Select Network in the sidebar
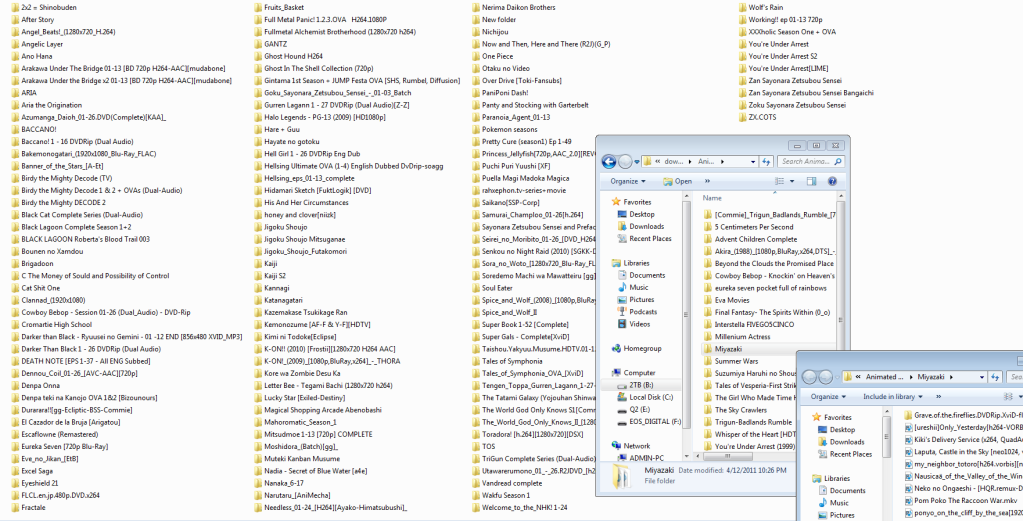 tap(630, 446)
